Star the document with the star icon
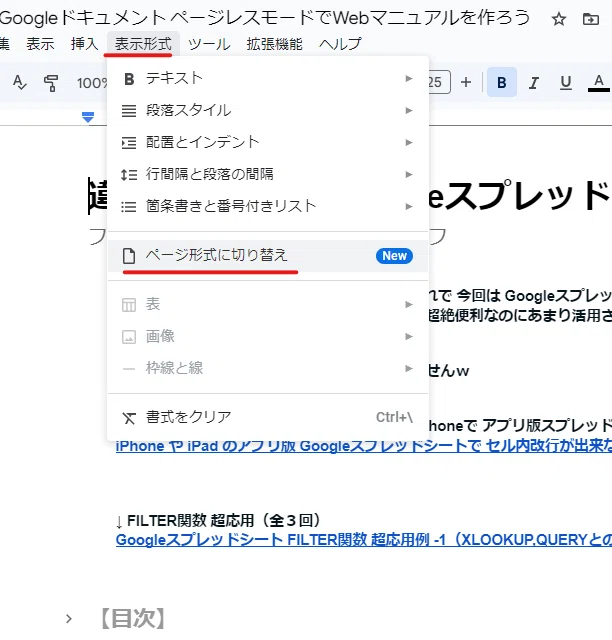The height and width of the screenshot is (640, 612). pos(559,19)
